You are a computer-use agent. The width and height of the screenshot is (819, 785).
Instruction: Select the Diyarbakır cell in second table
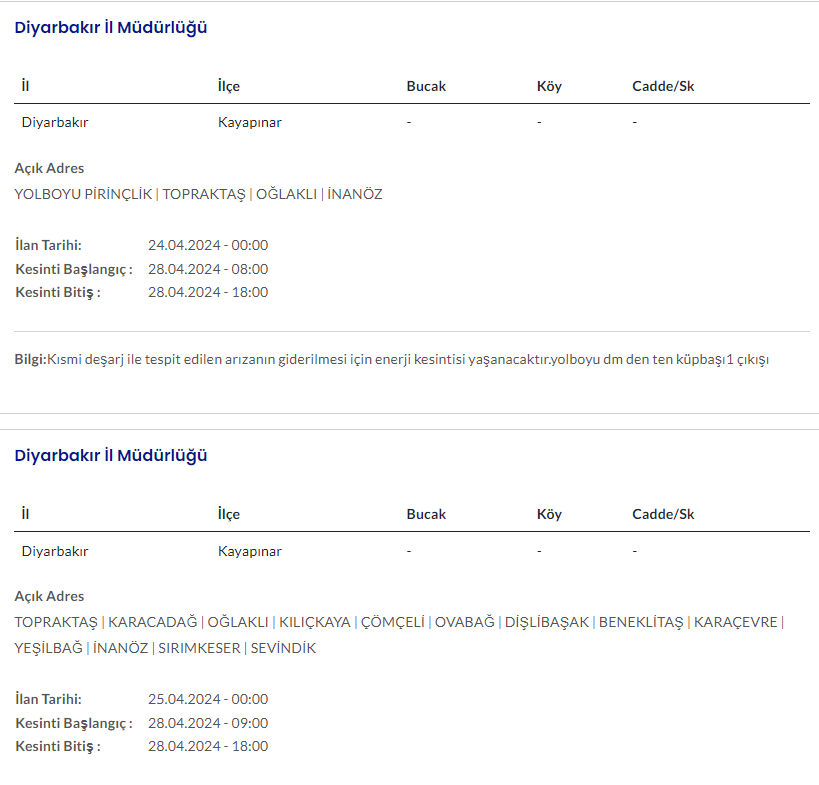[x=55, y=551]
